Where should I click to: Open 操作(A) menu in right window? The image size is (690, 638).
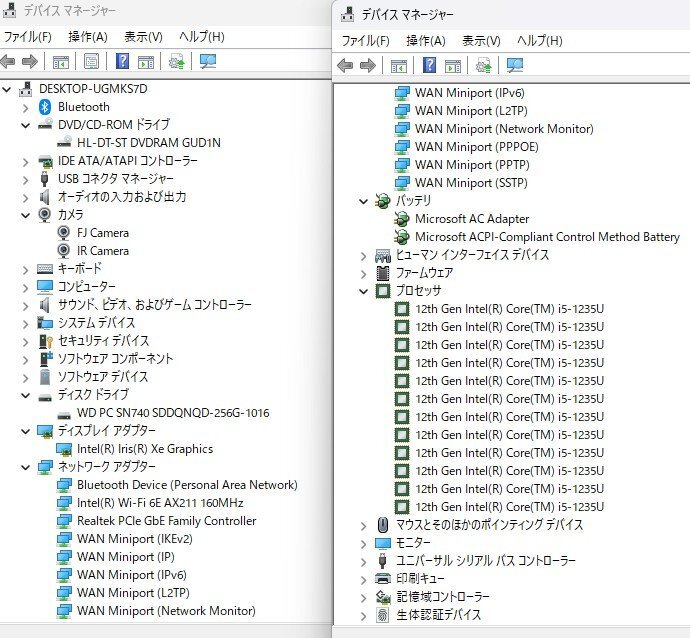(x=426, y=41)
